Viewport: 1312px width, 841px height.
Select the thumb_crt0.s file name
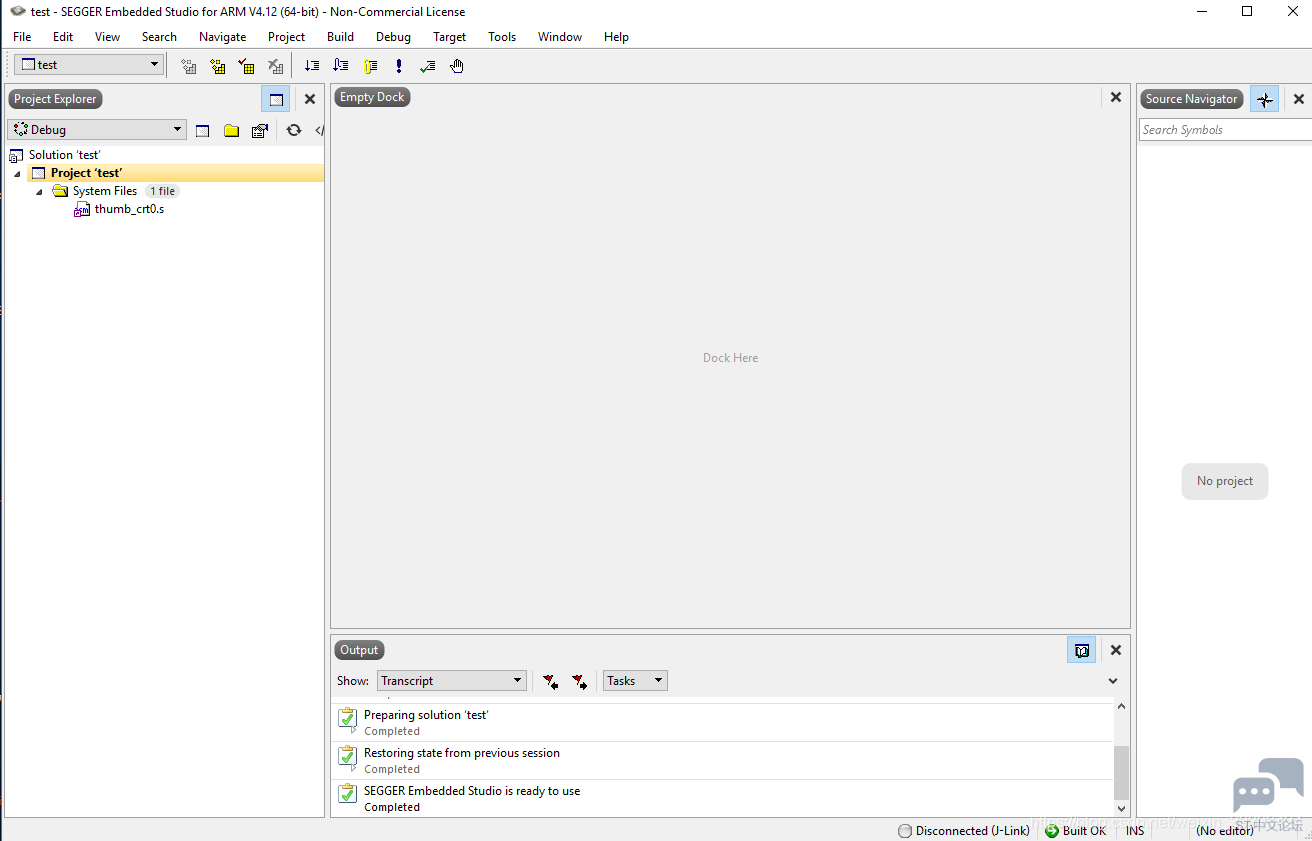click(x=129, y=210)
